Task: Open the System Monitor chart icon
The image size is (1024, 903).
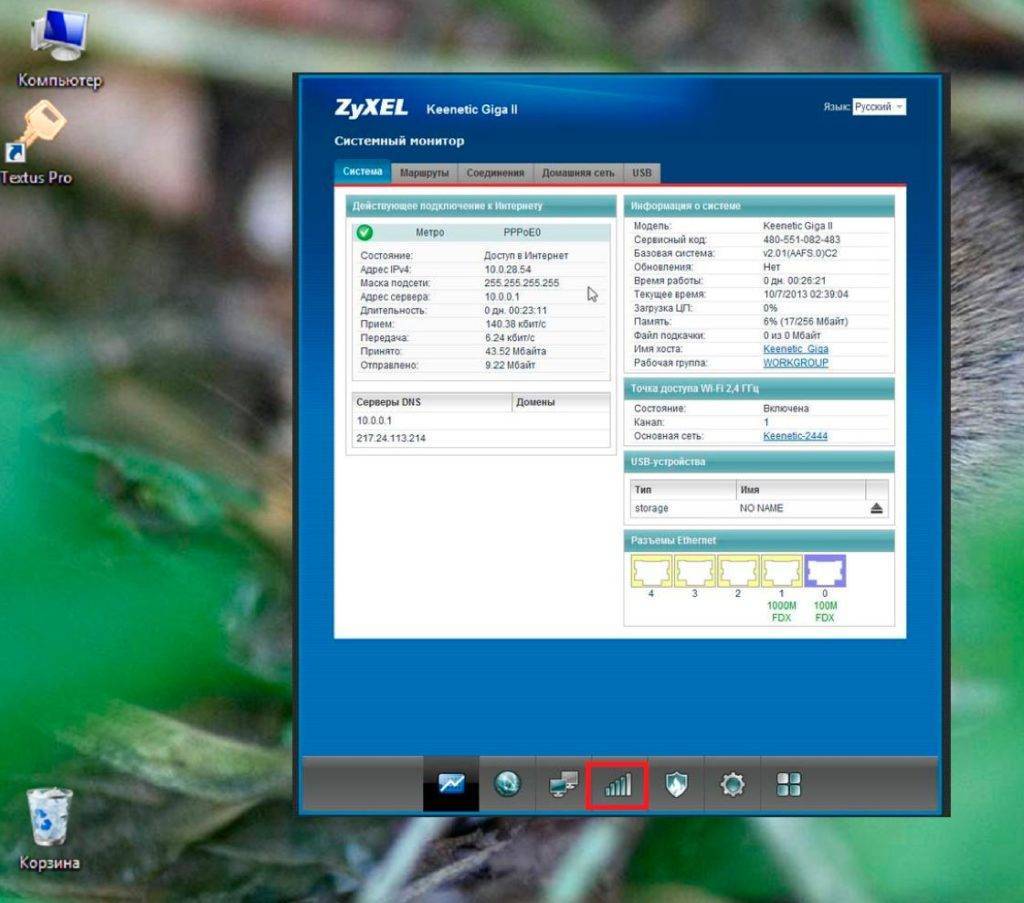Action: [x=451, y=785]
